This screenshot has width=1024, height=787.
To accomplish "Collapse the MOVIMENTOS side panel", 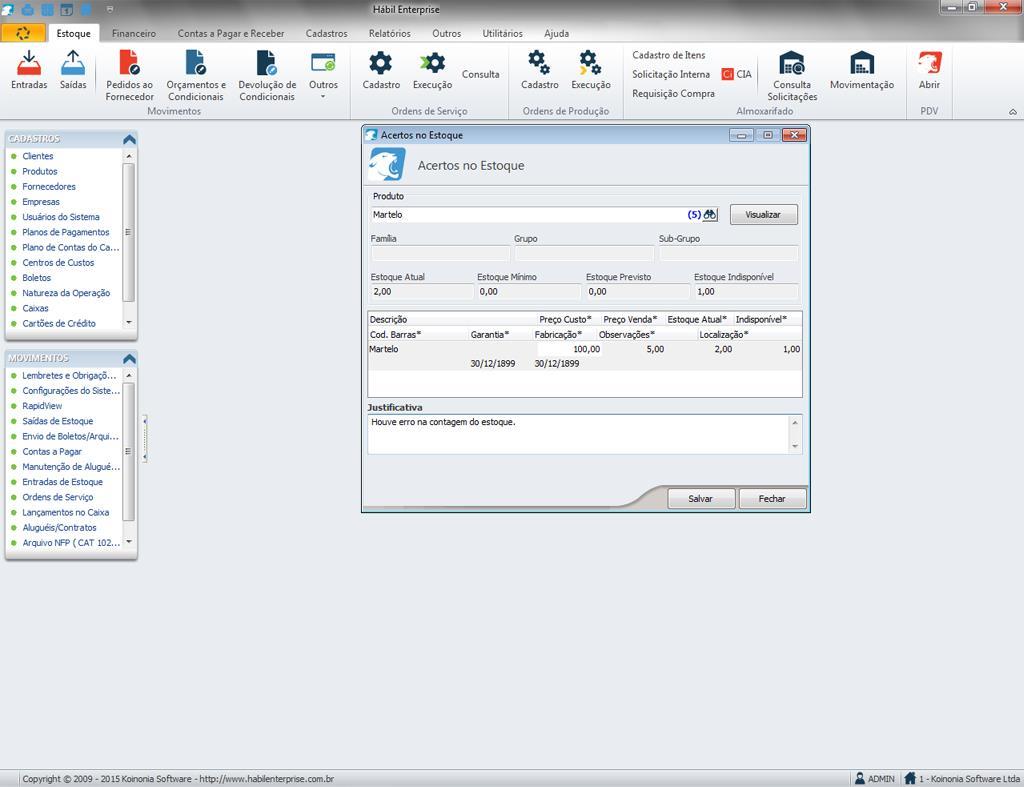I will [x=129, y=359].
